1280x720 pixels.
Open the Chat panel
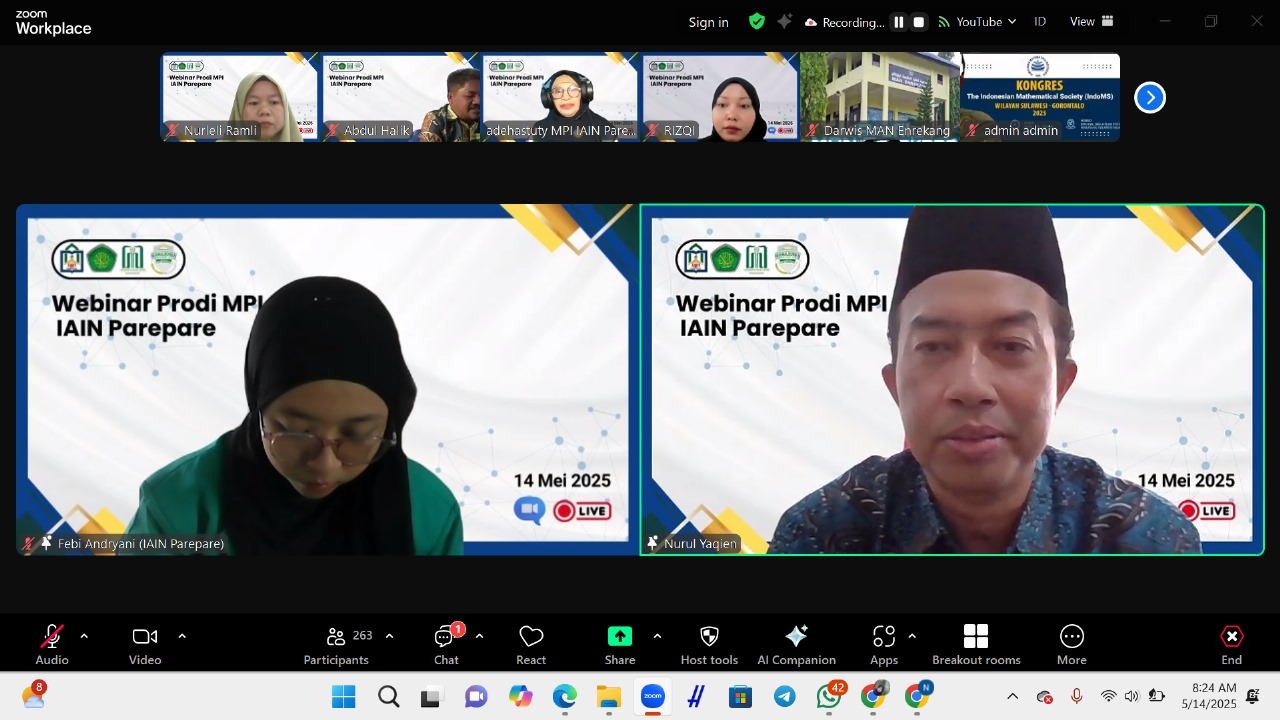tap(446, 644)
